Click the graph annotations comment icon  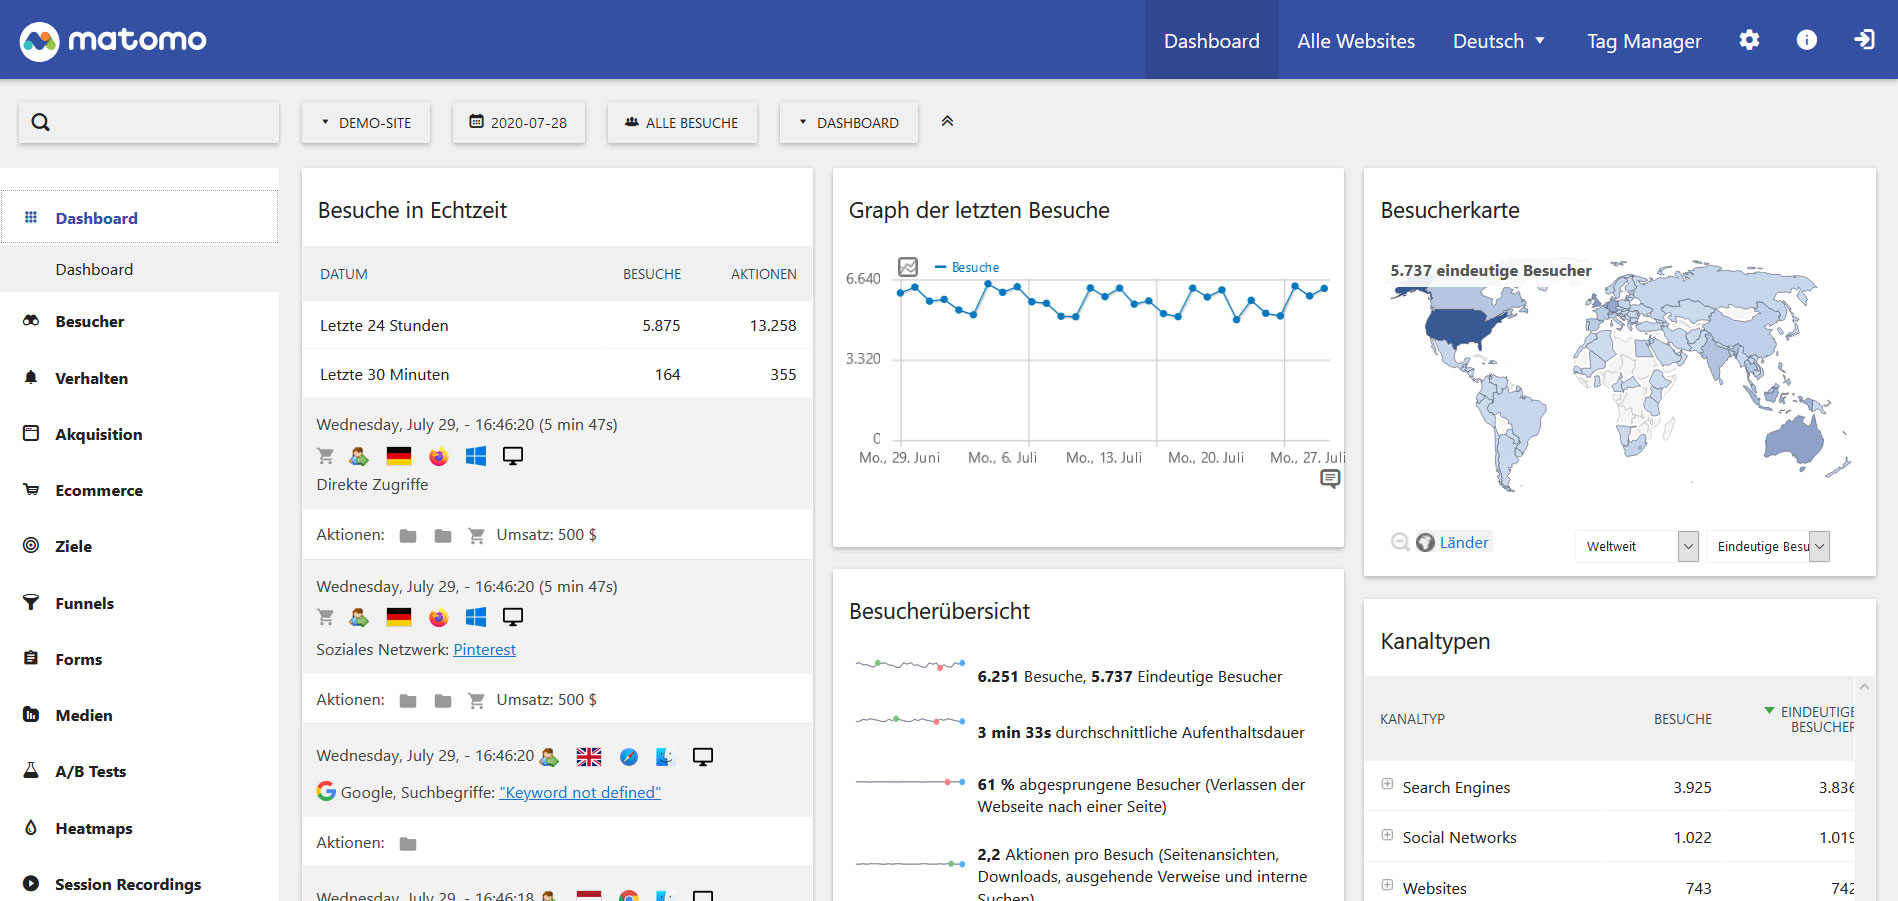pos(1330,479)
